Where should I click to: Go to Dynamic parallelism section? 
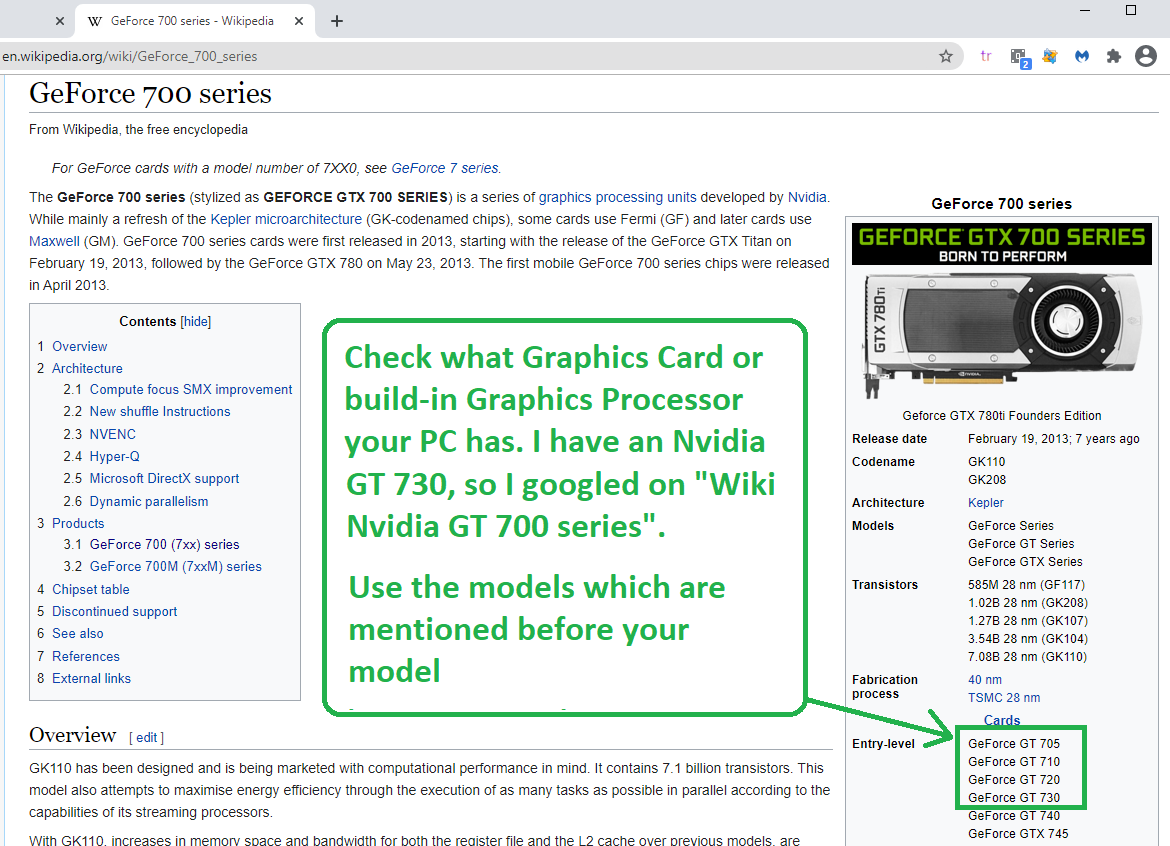click(148, 501)
